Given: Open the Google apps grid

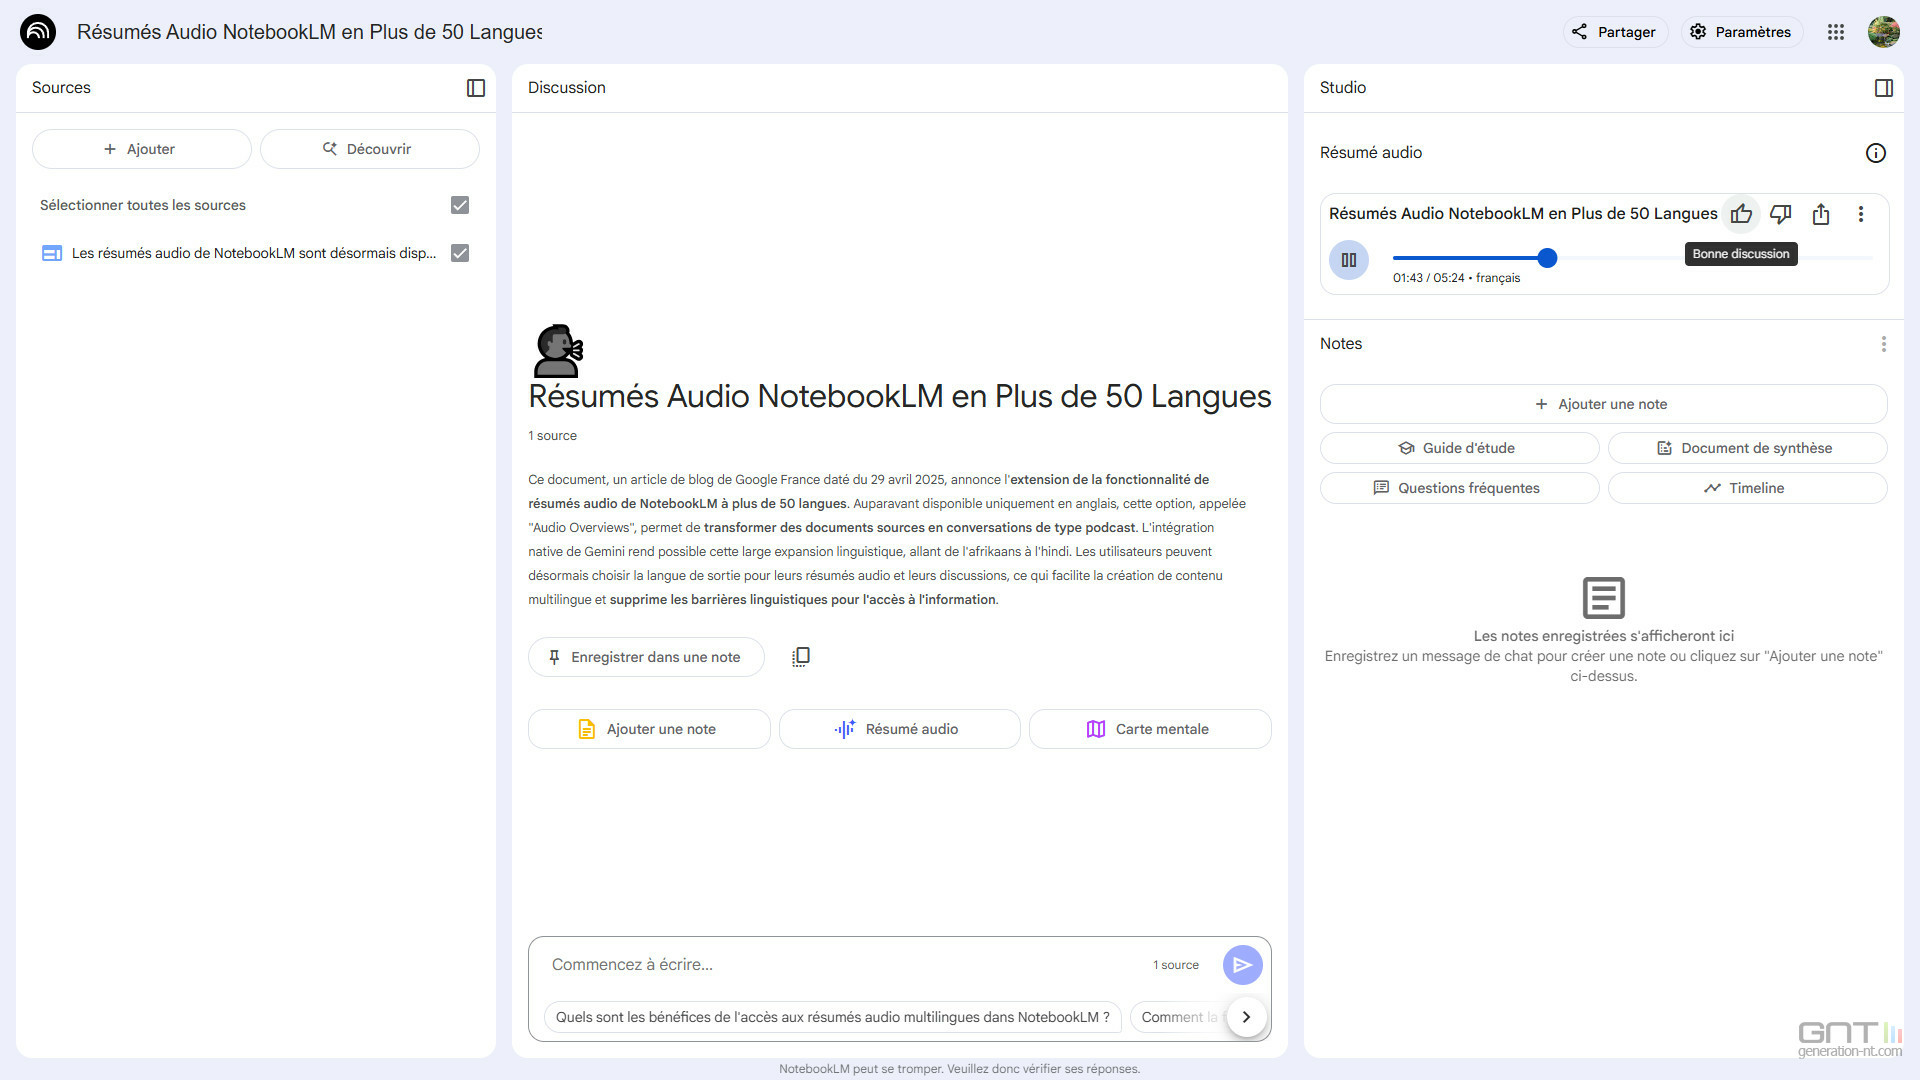Looking at the screenshot, I should point(1836,32).
